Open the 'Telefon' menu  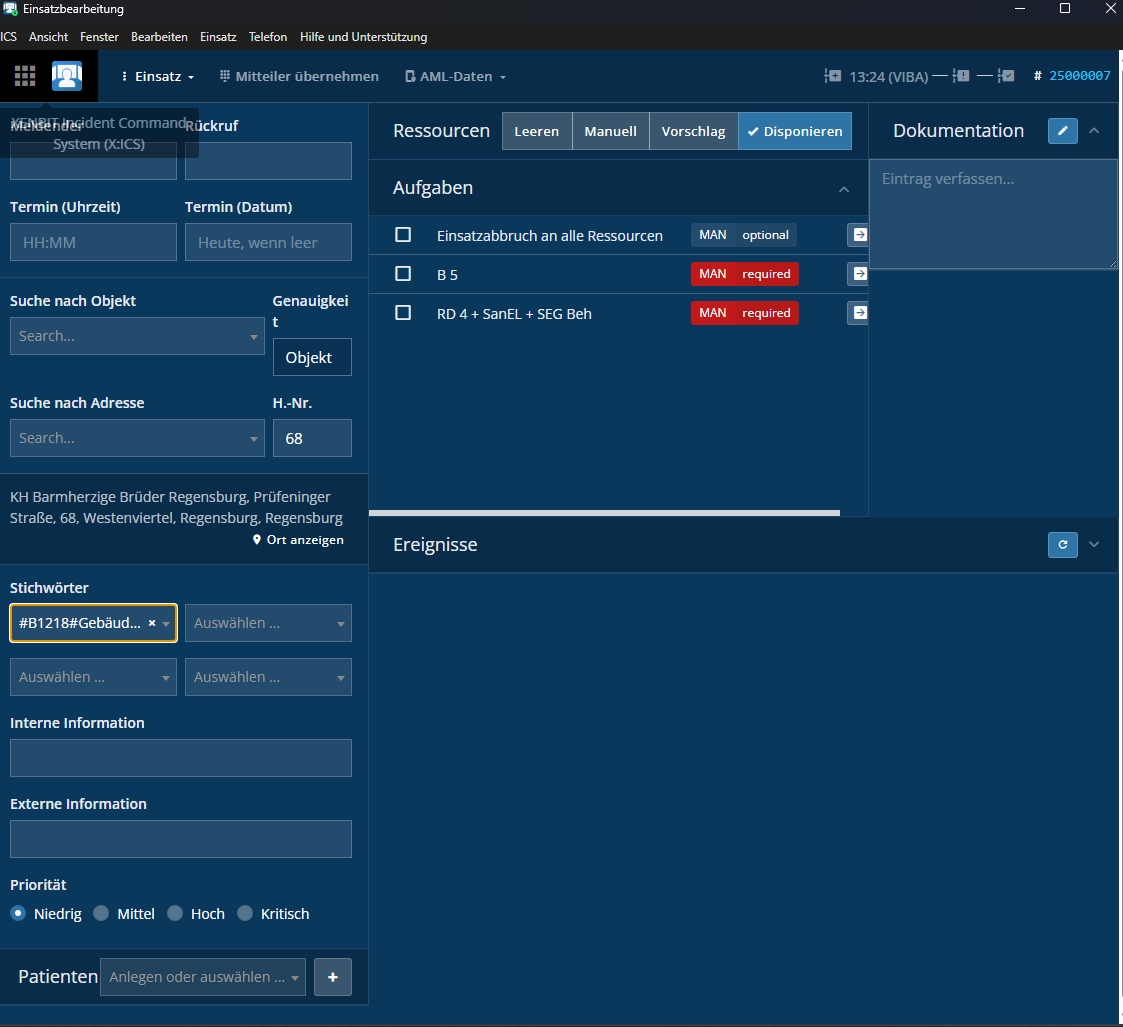point(268,37)
